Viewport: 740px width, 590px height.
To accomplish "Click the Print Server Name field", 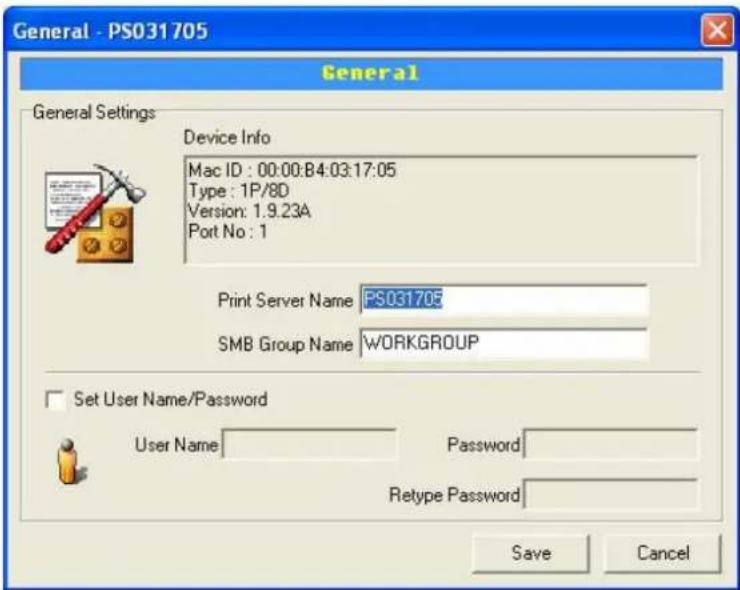I will pos(504,299).
